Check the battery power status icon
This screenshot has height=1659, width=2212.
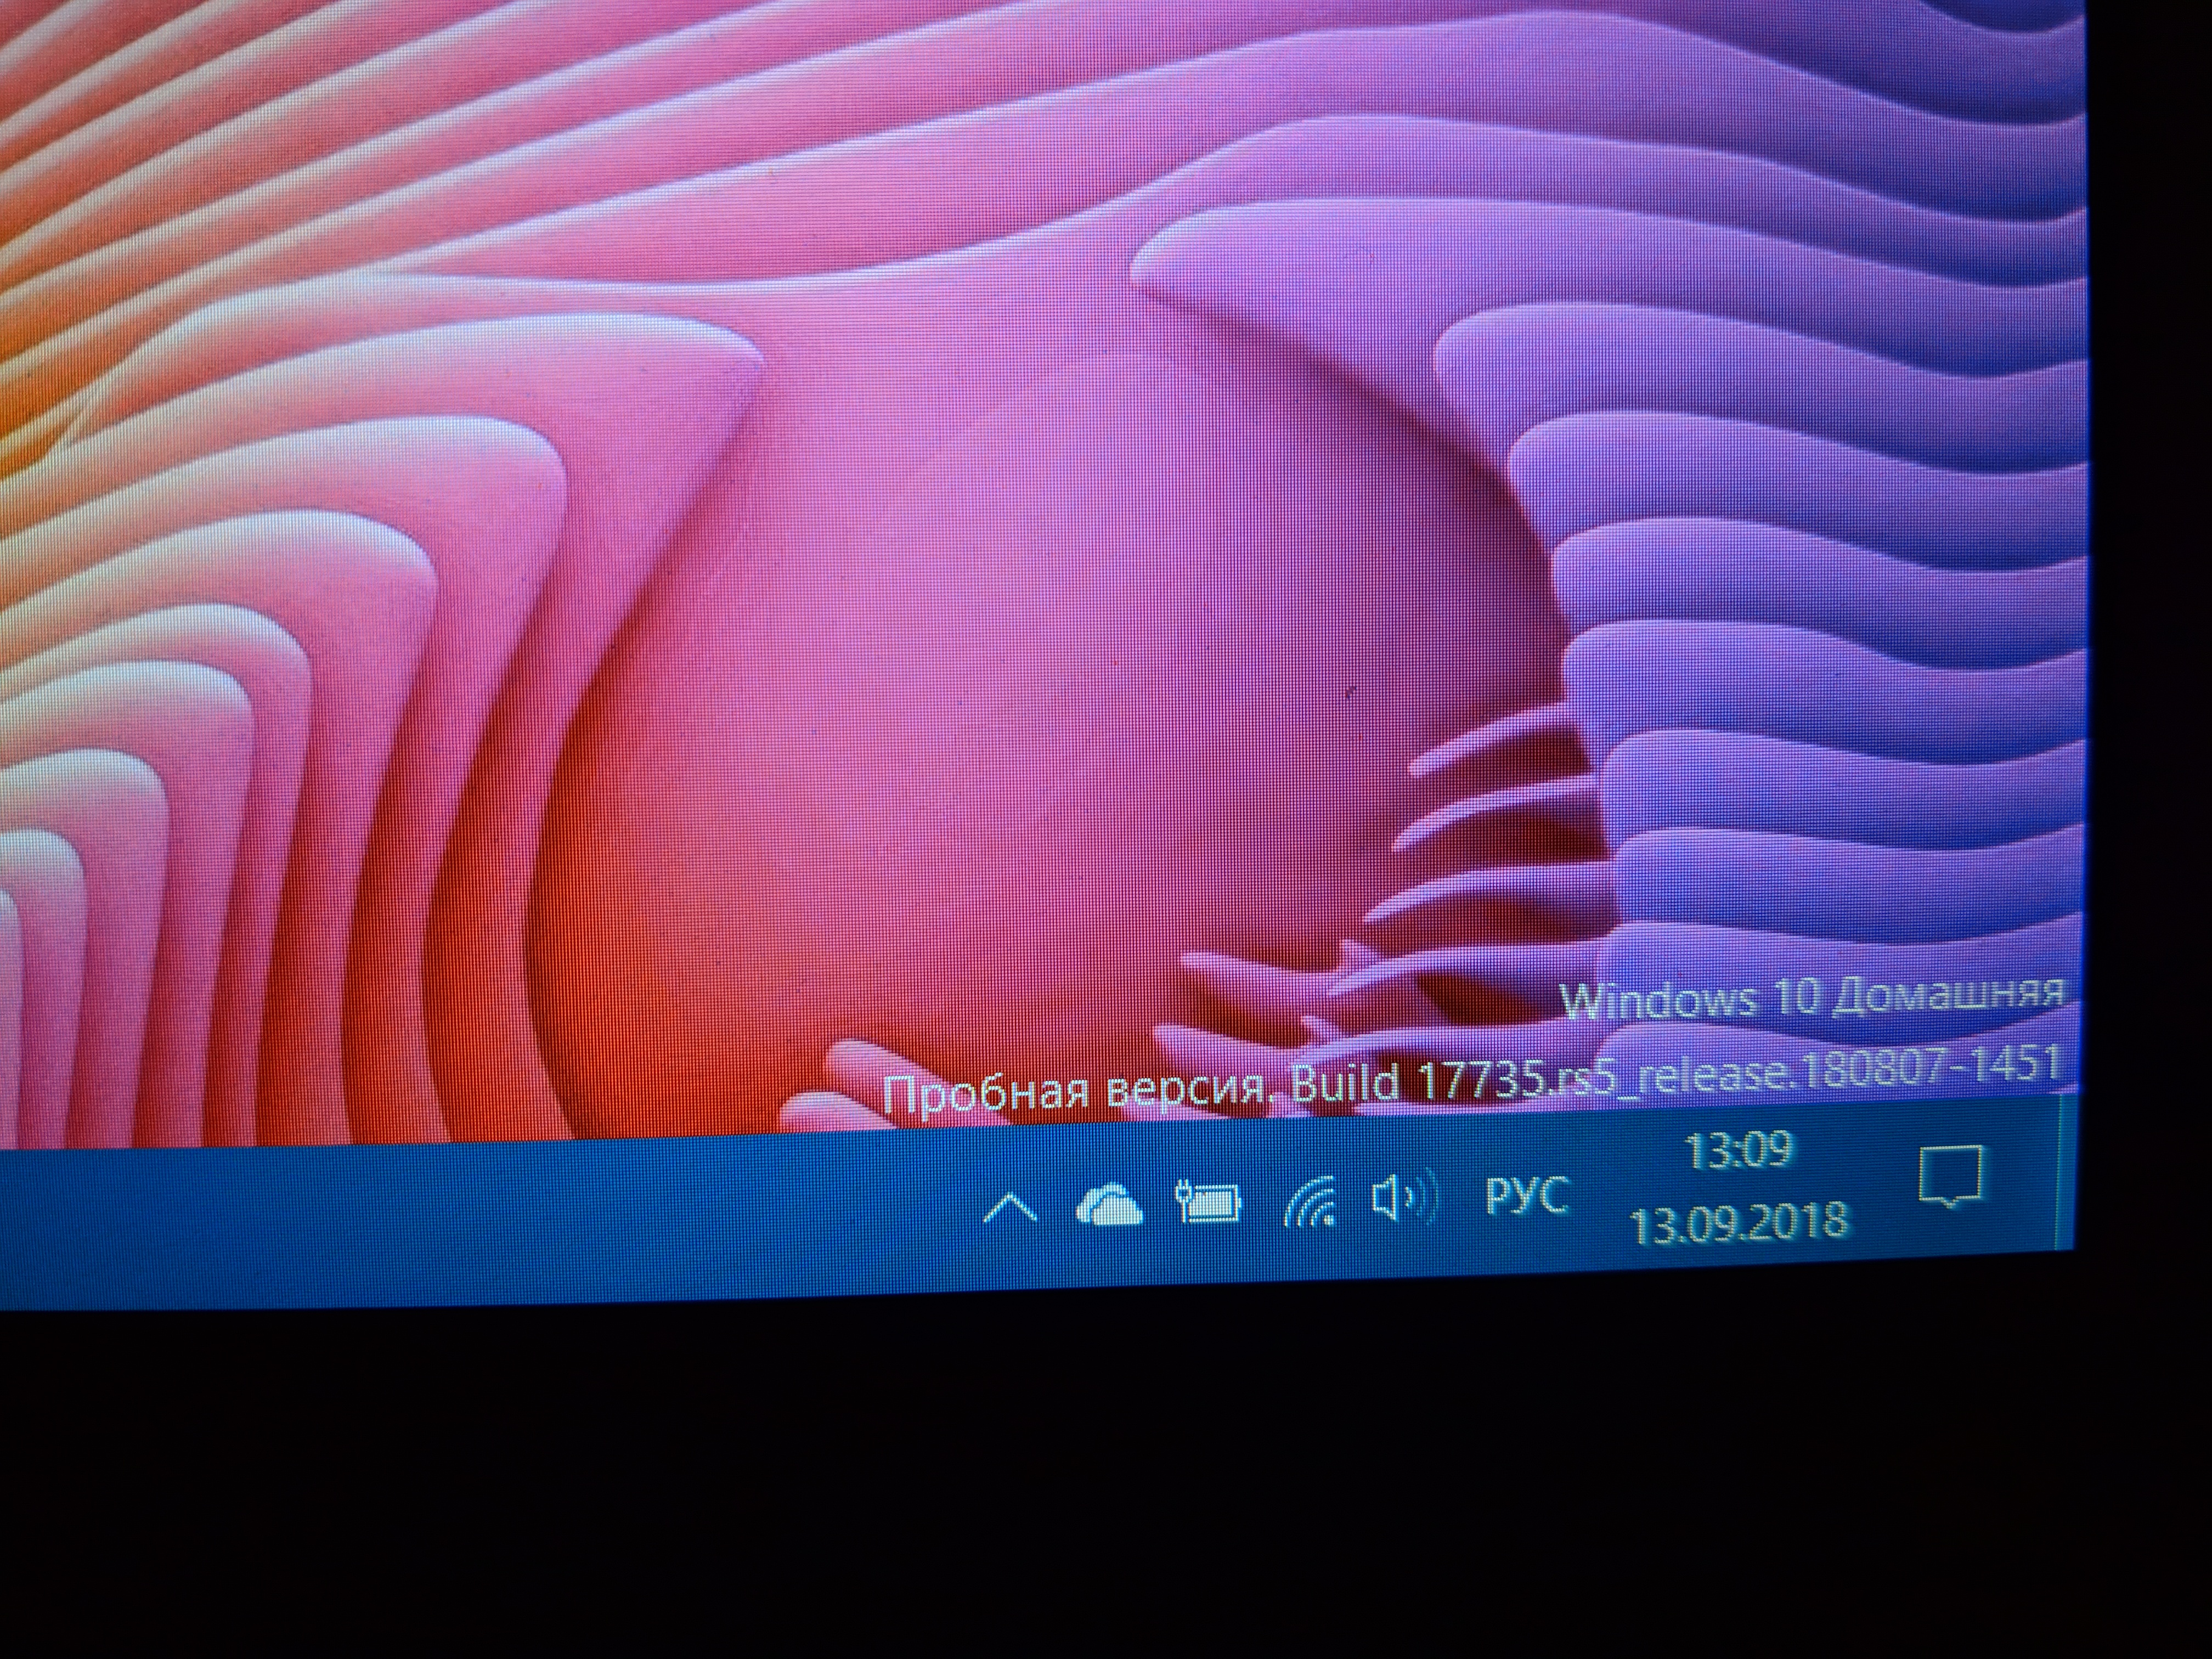tap(1208, 1201)
